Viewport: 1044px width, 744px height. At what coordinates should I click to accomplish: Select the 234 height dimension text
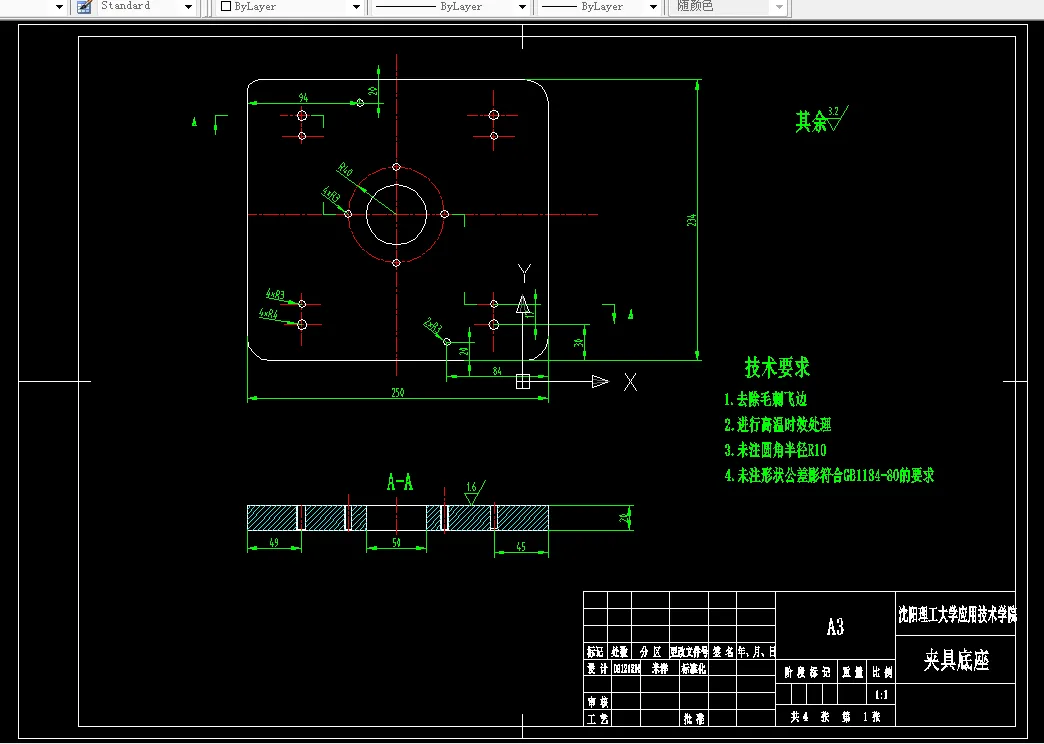coord(692,220)
